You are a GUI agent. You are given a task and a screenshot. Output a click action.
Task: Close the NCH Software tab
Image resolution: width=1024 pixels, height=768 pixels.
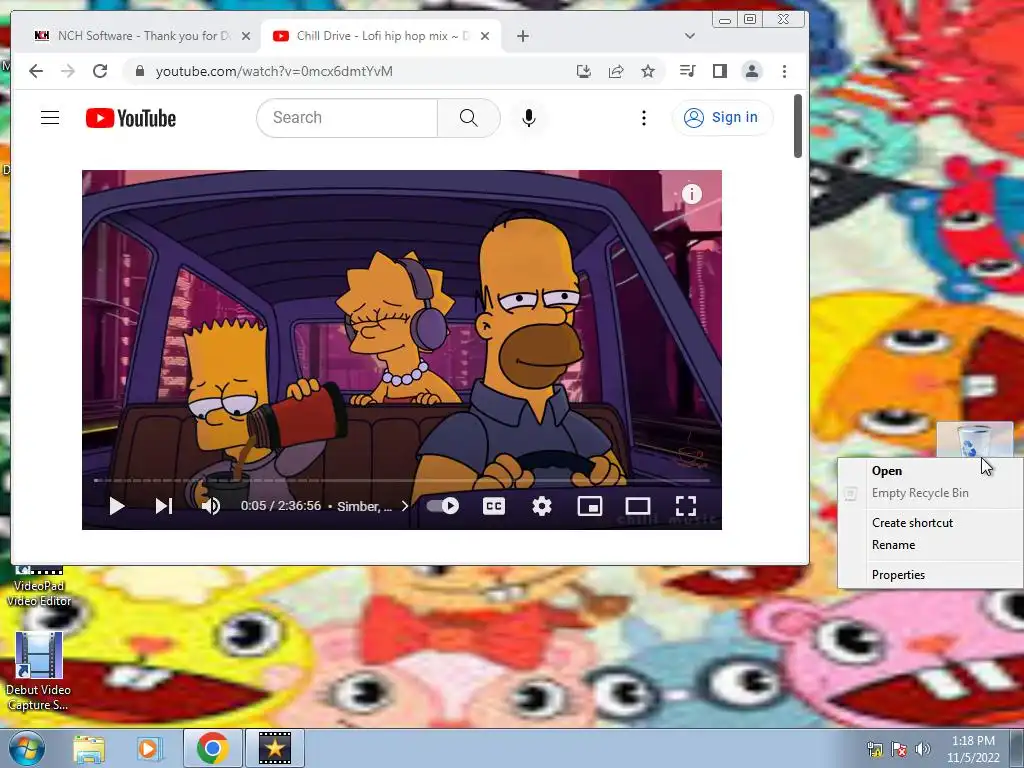click(246, 36)
